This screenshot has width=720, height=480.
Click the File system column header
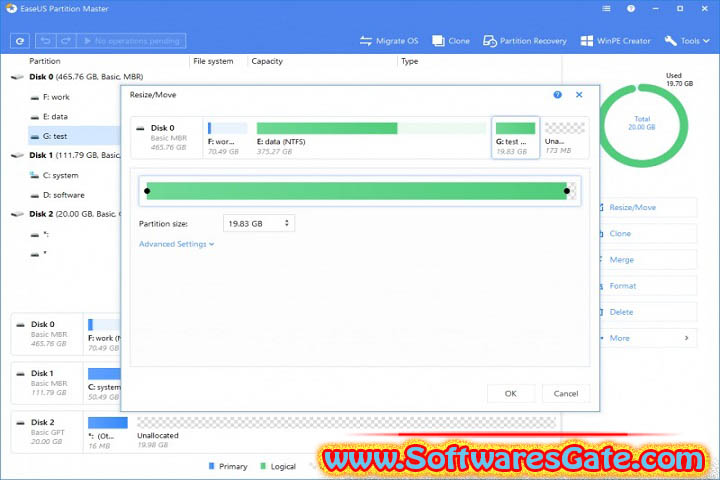tap(213, 61)
